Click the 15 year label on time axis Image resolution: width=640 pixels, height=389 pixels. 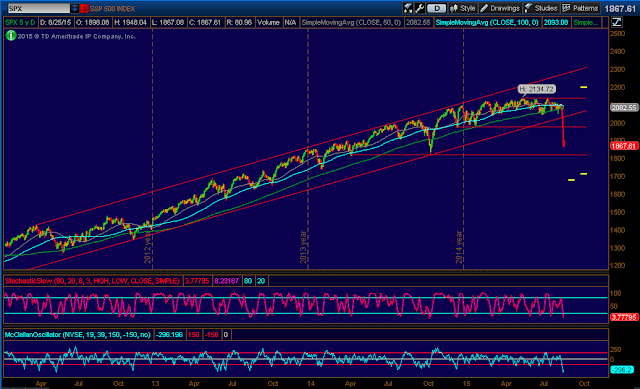pos(467,384)
